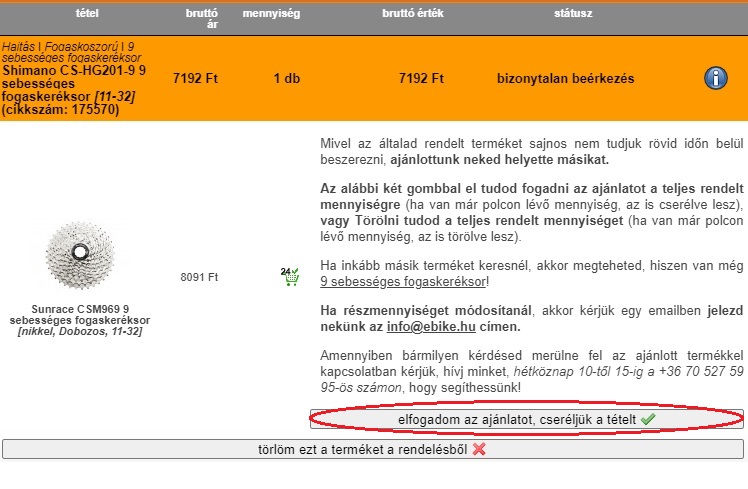Click the blue info icon in status row

pos(716,78)
